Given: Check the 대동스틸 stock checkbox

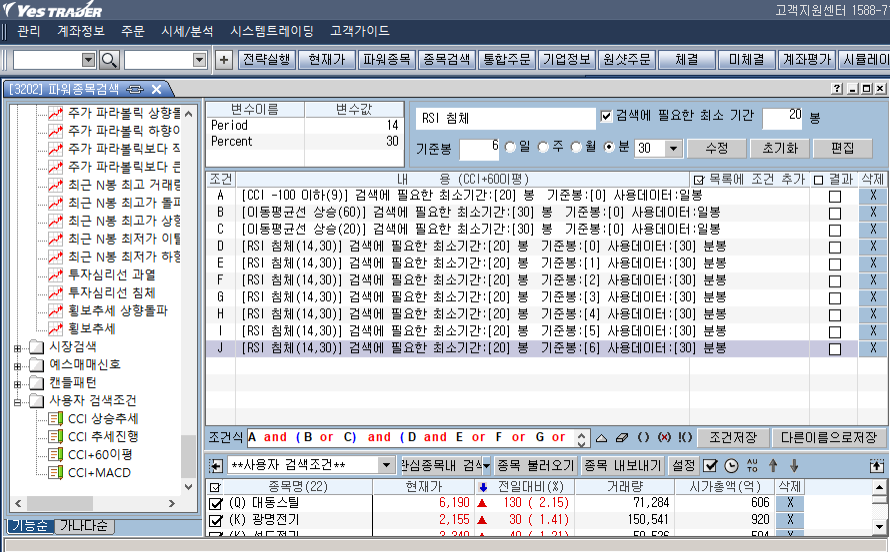Looking at the screenshot, I should (x=215, y=503).
